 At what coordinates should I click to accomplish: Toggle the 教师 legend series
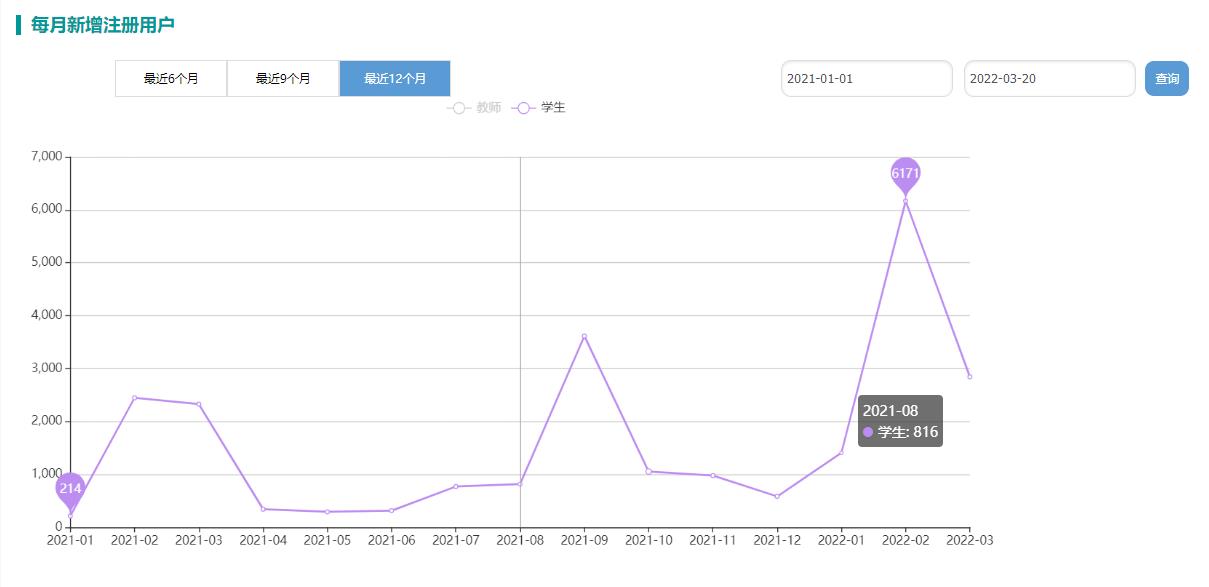point(475,108)
